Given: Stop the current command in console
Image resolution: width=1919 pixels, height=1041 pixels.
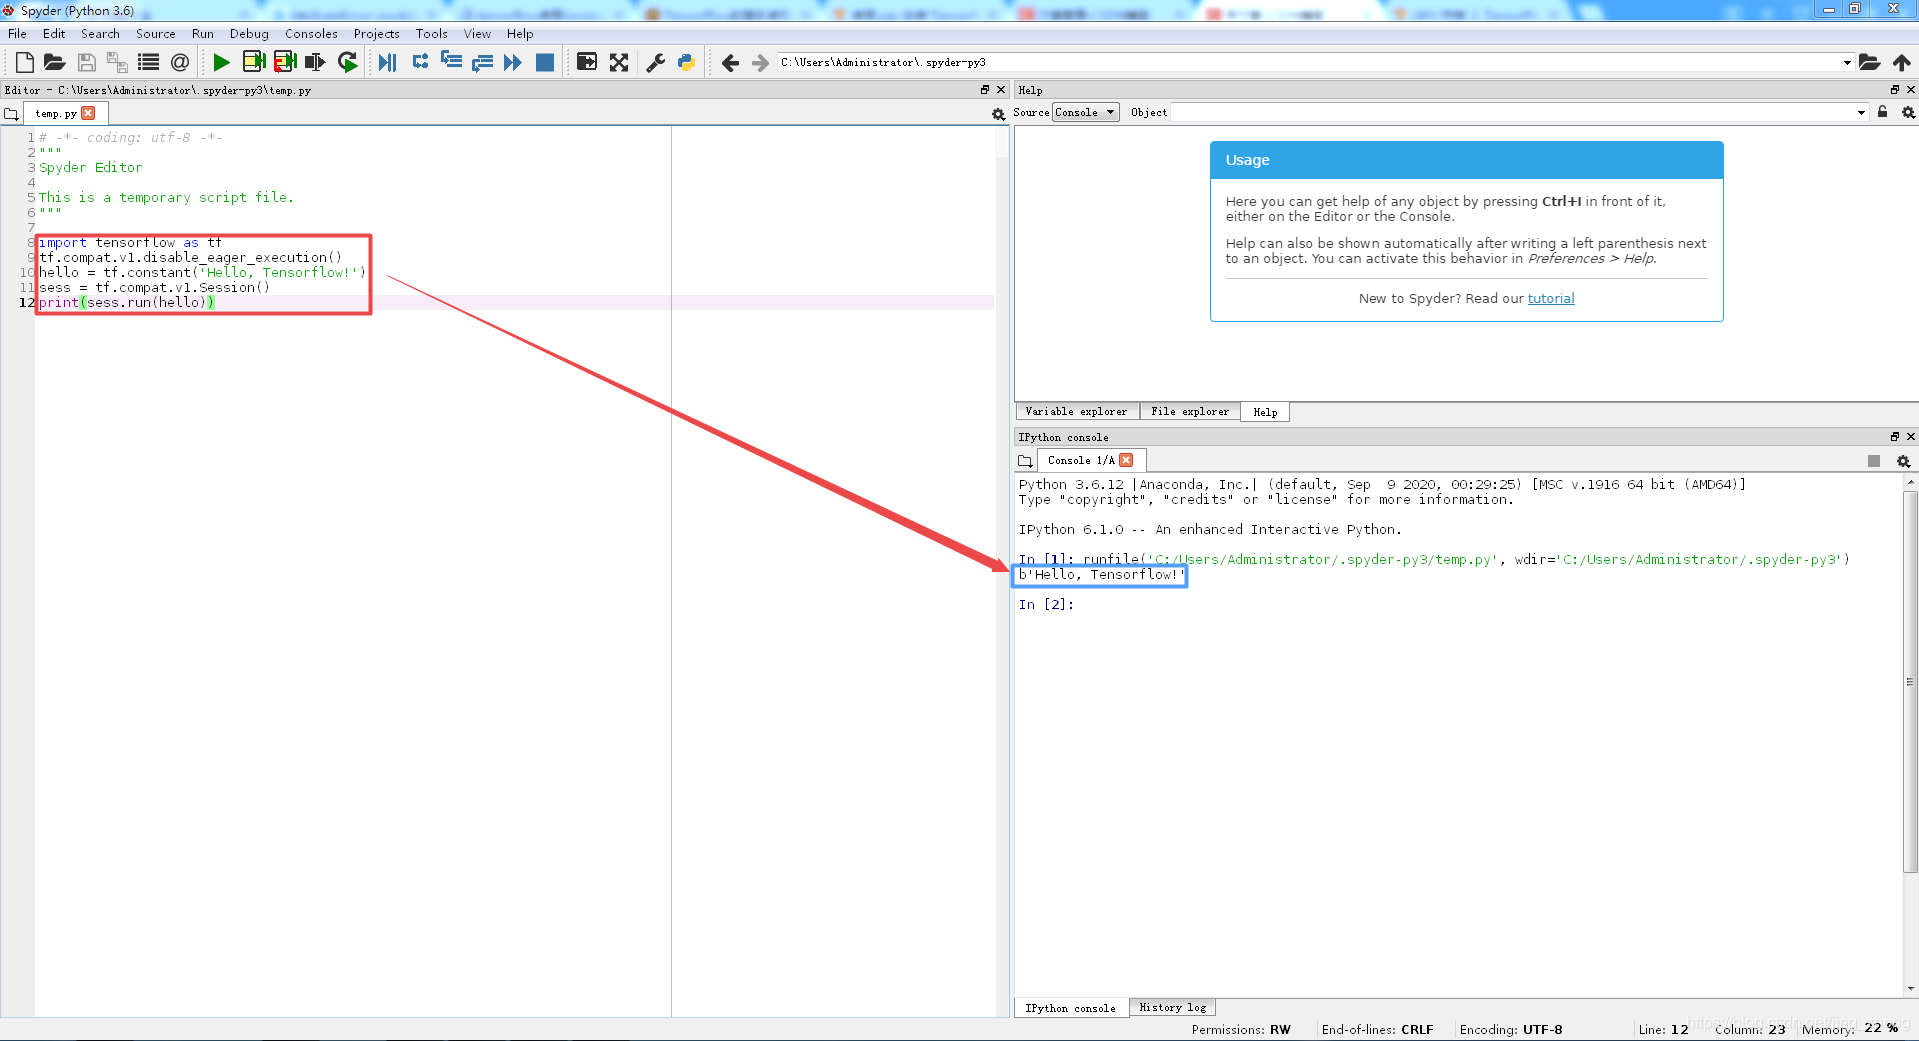Looking at the screenshot, I should click(x=1874, y=461).
